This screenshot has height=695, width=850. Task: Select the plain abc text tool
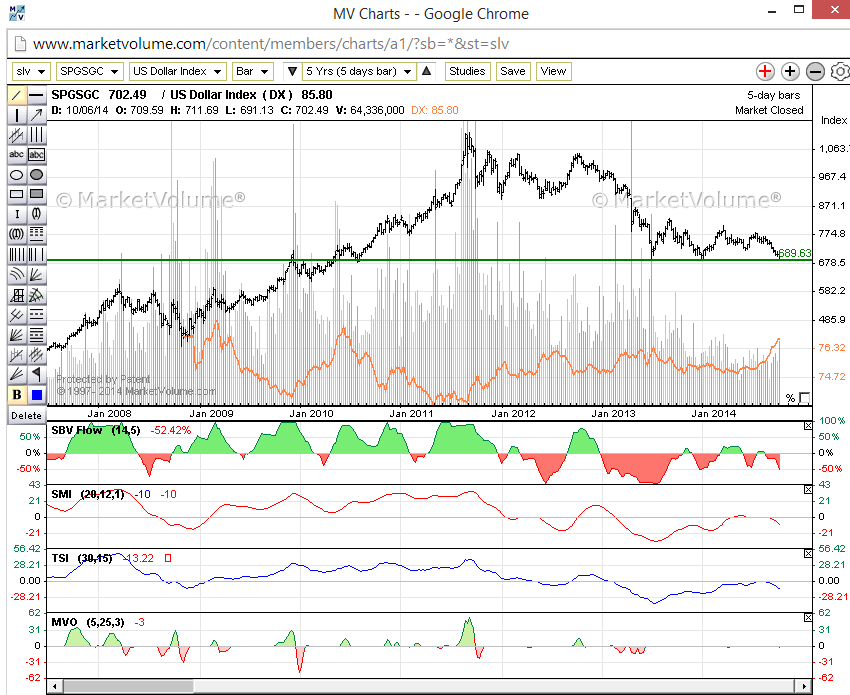tap(16, 155)
